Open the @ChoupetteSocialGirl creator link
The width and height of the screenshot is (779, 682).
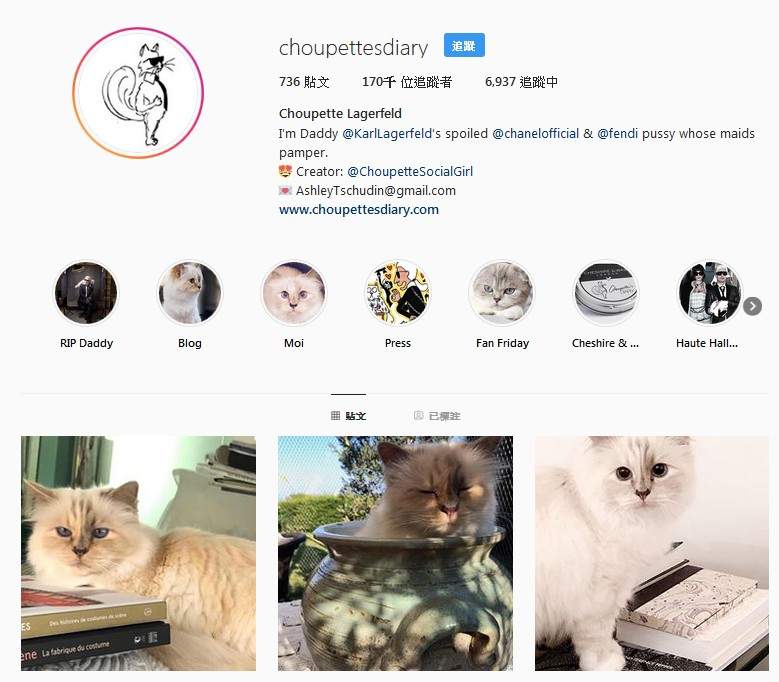pyautogui.click(x=410, y=171)
